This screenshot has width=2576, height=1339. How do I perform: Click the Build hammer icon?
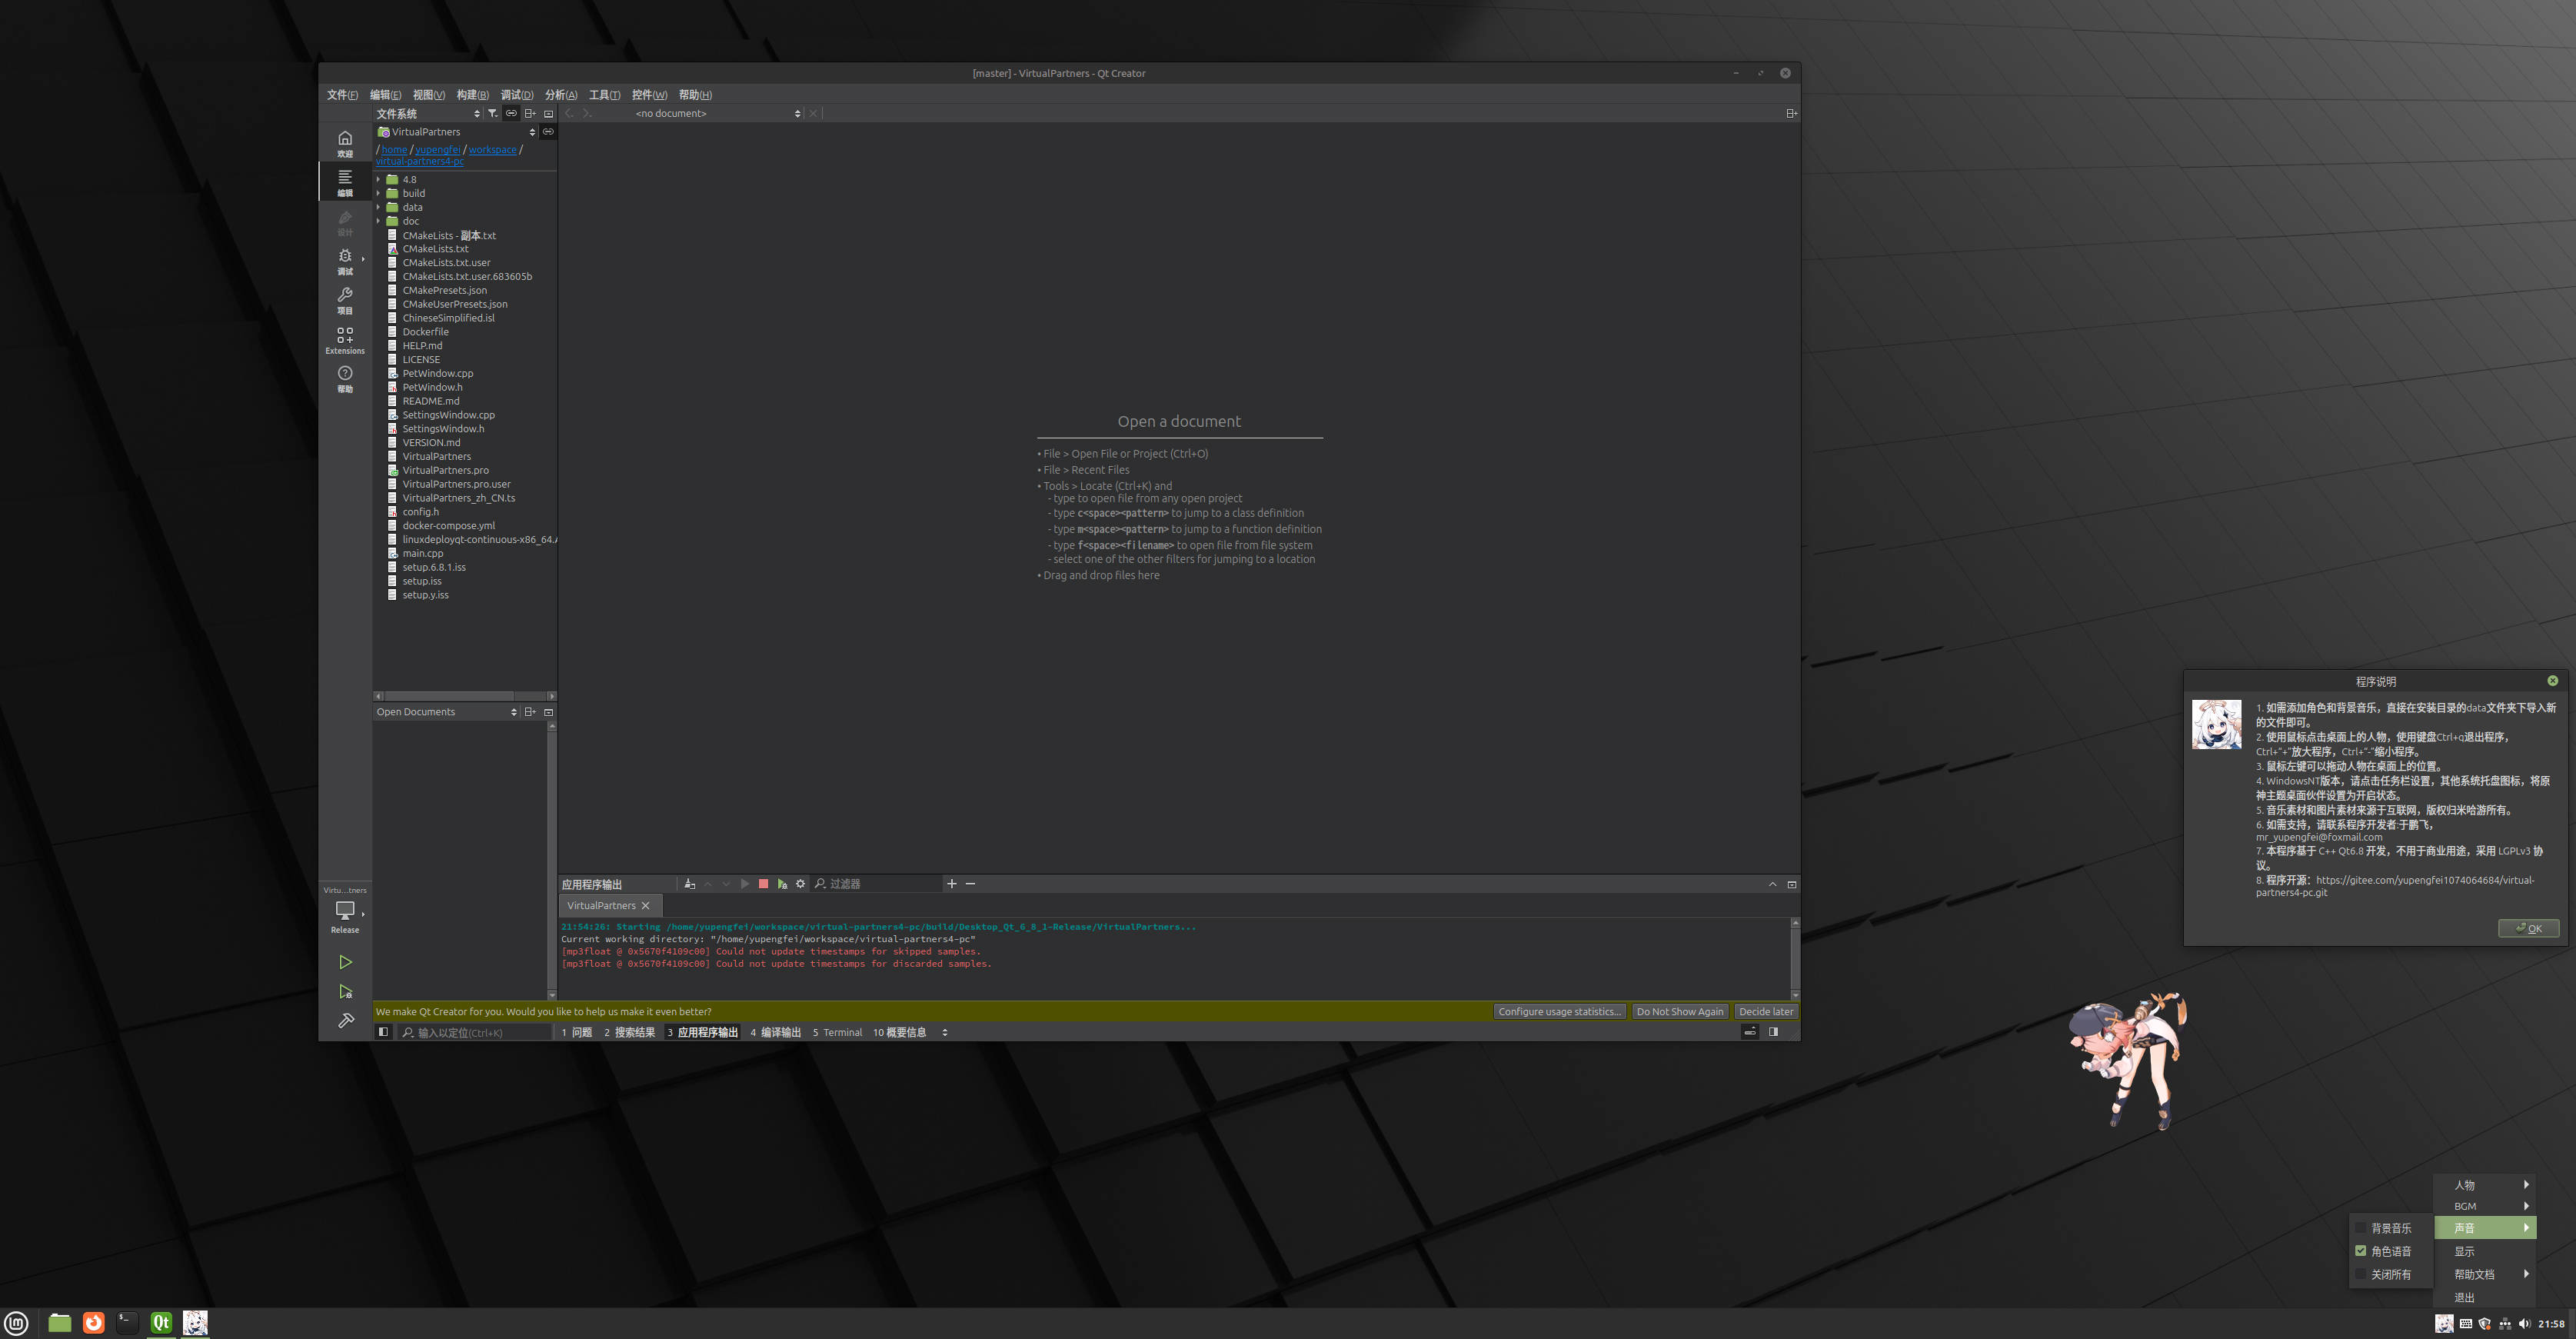[x=345, y=1021]
